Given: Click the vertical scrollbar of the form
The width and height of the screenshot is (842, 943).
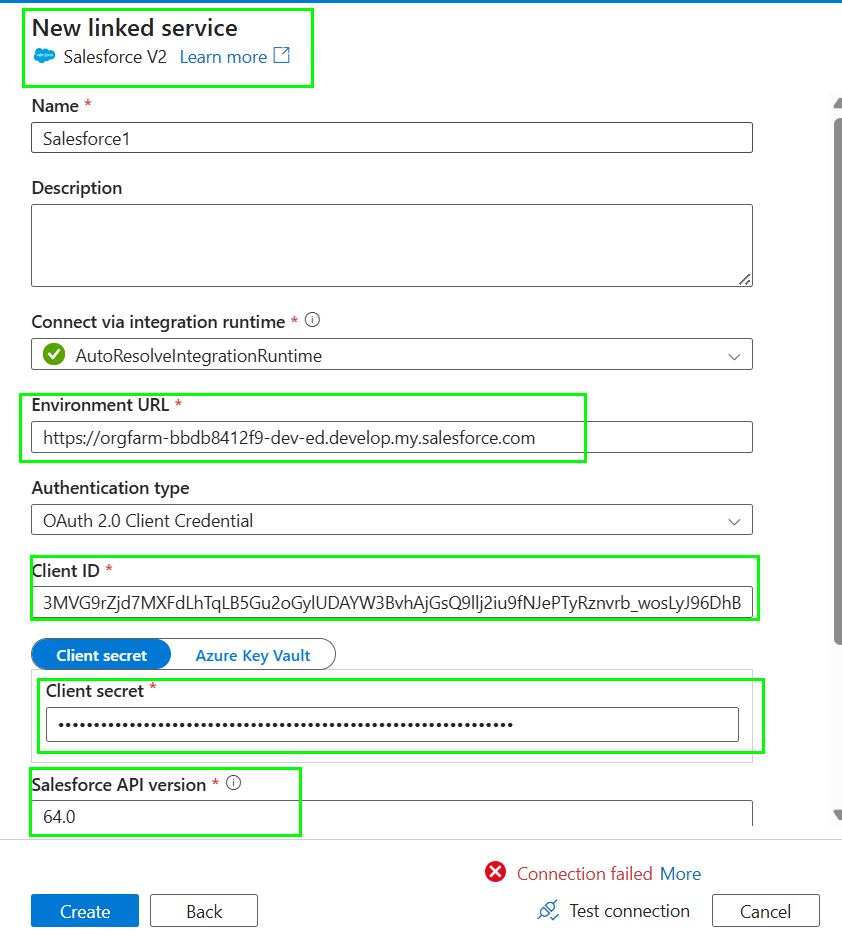Looking at the screenshot, I should click(838, 382).
